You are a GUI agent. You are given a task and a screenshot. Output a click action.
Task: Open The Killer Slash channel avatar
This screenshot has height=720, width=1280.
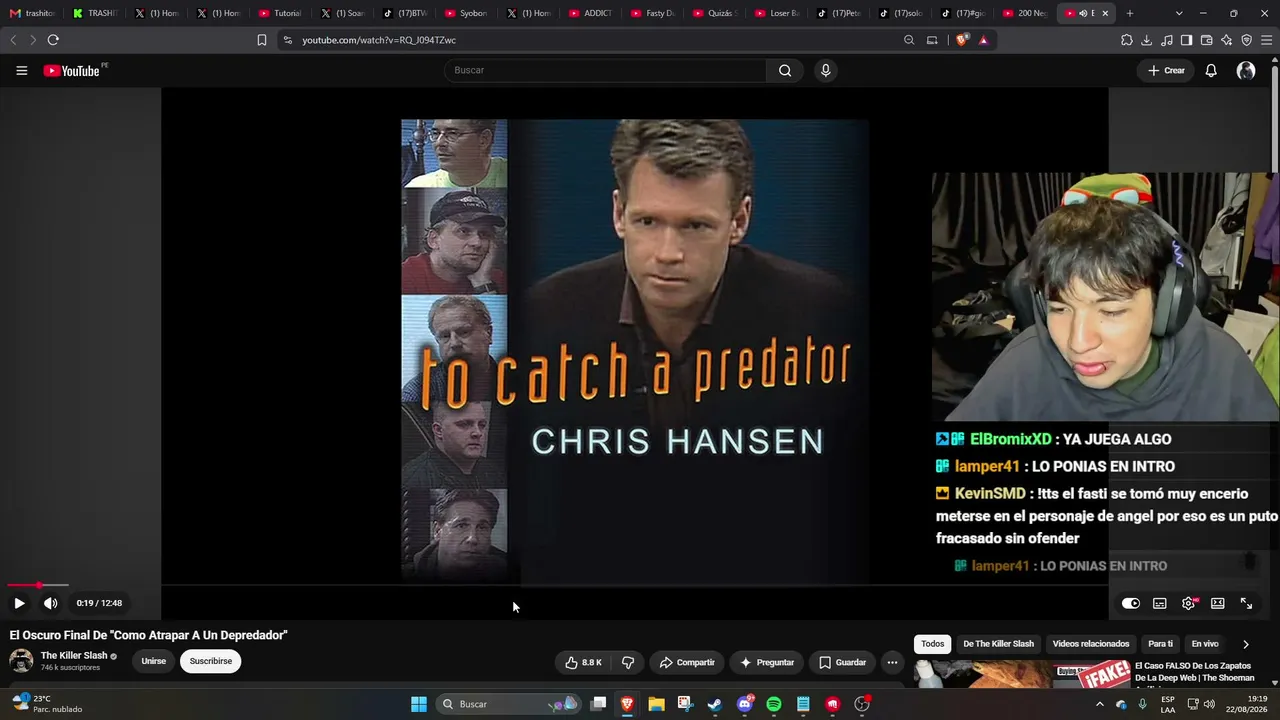point(21,661)
